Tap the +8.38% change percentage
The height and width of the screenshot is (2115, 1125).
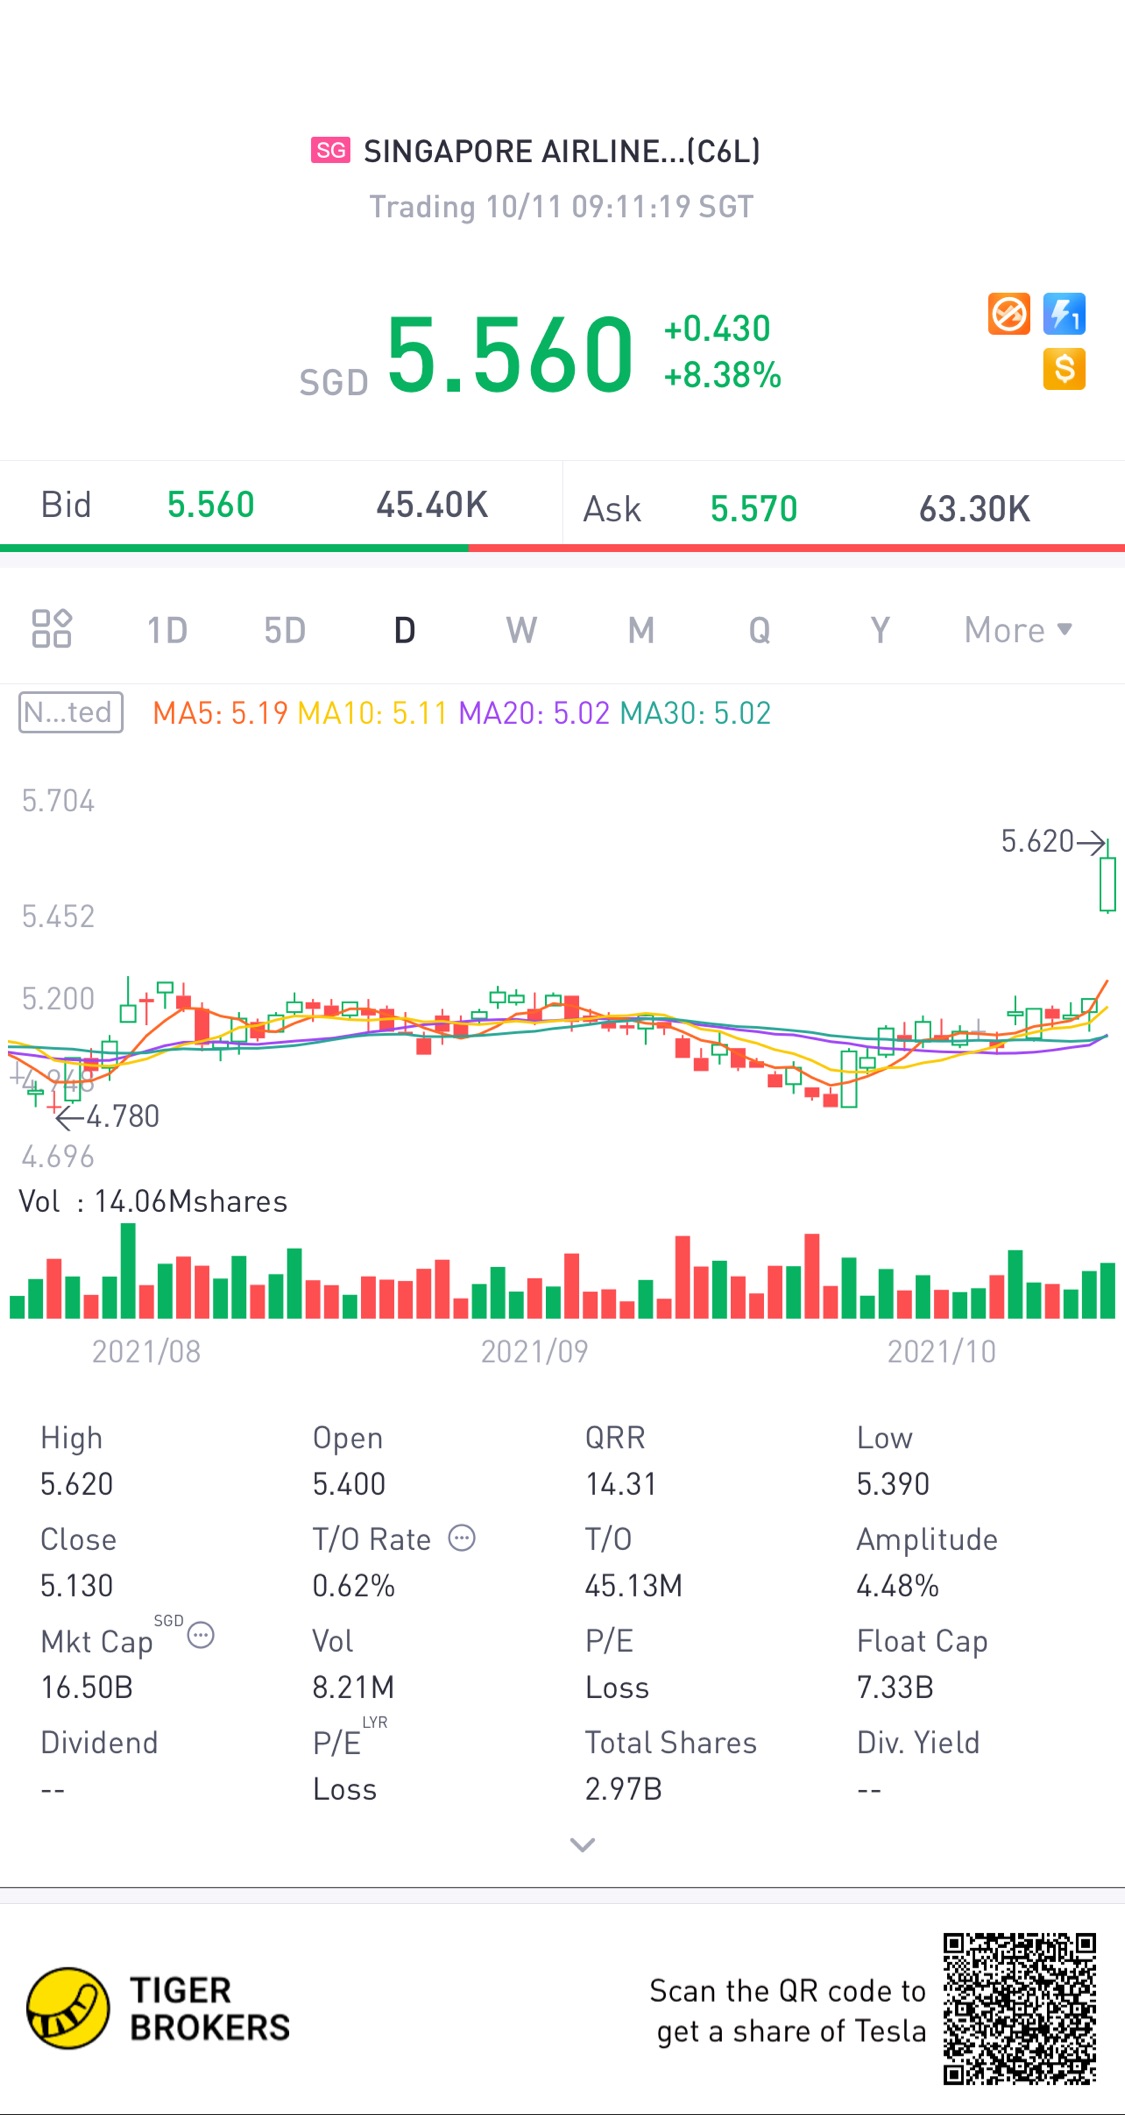tap(723, 375)
